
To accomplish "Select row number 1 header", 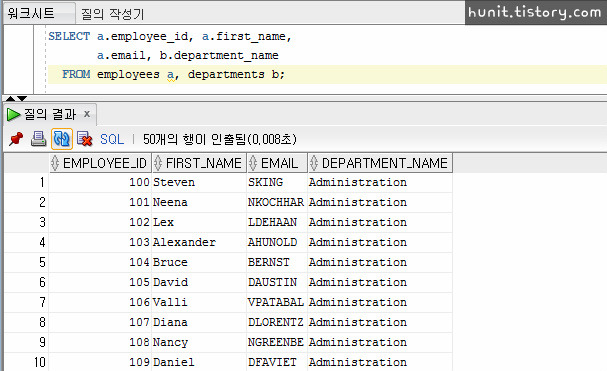I will pos(26,182).
